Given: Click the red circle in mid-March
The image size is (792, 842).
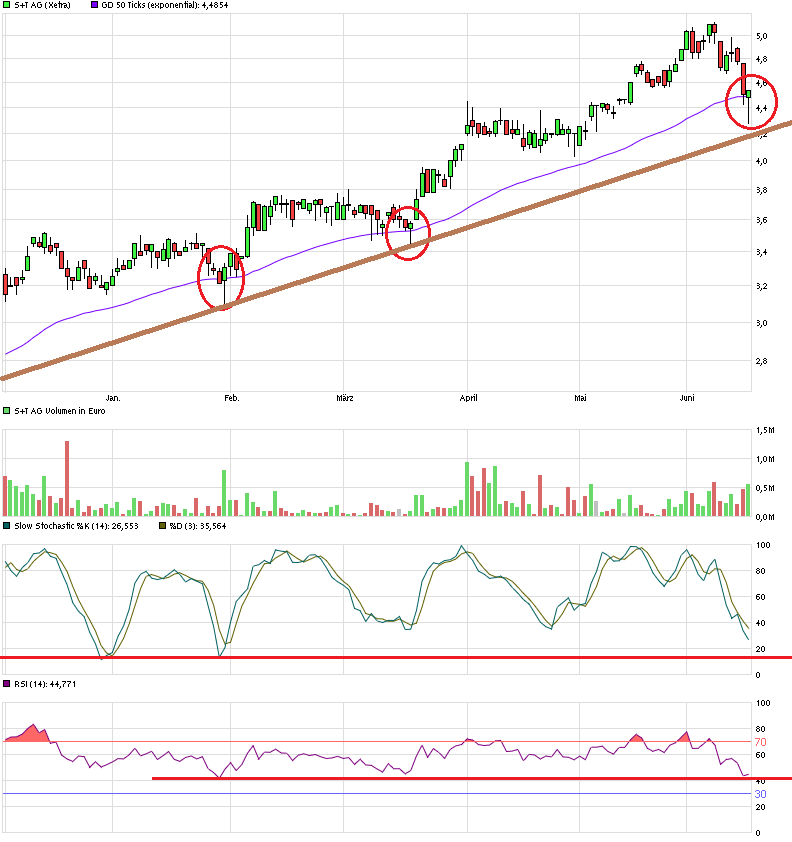Looking at the screenshot, I should [407, 233].
